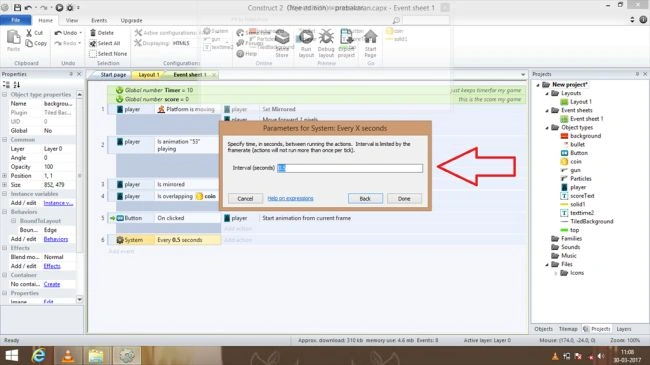Click the Run layout icon
This screenshot has height=365, width=650.
(x=306, y=37)
